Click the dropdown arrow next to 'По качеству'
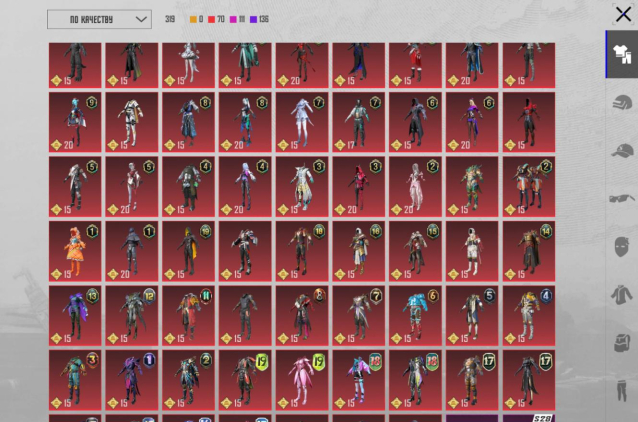638x422 pixels. click(139, 19)
